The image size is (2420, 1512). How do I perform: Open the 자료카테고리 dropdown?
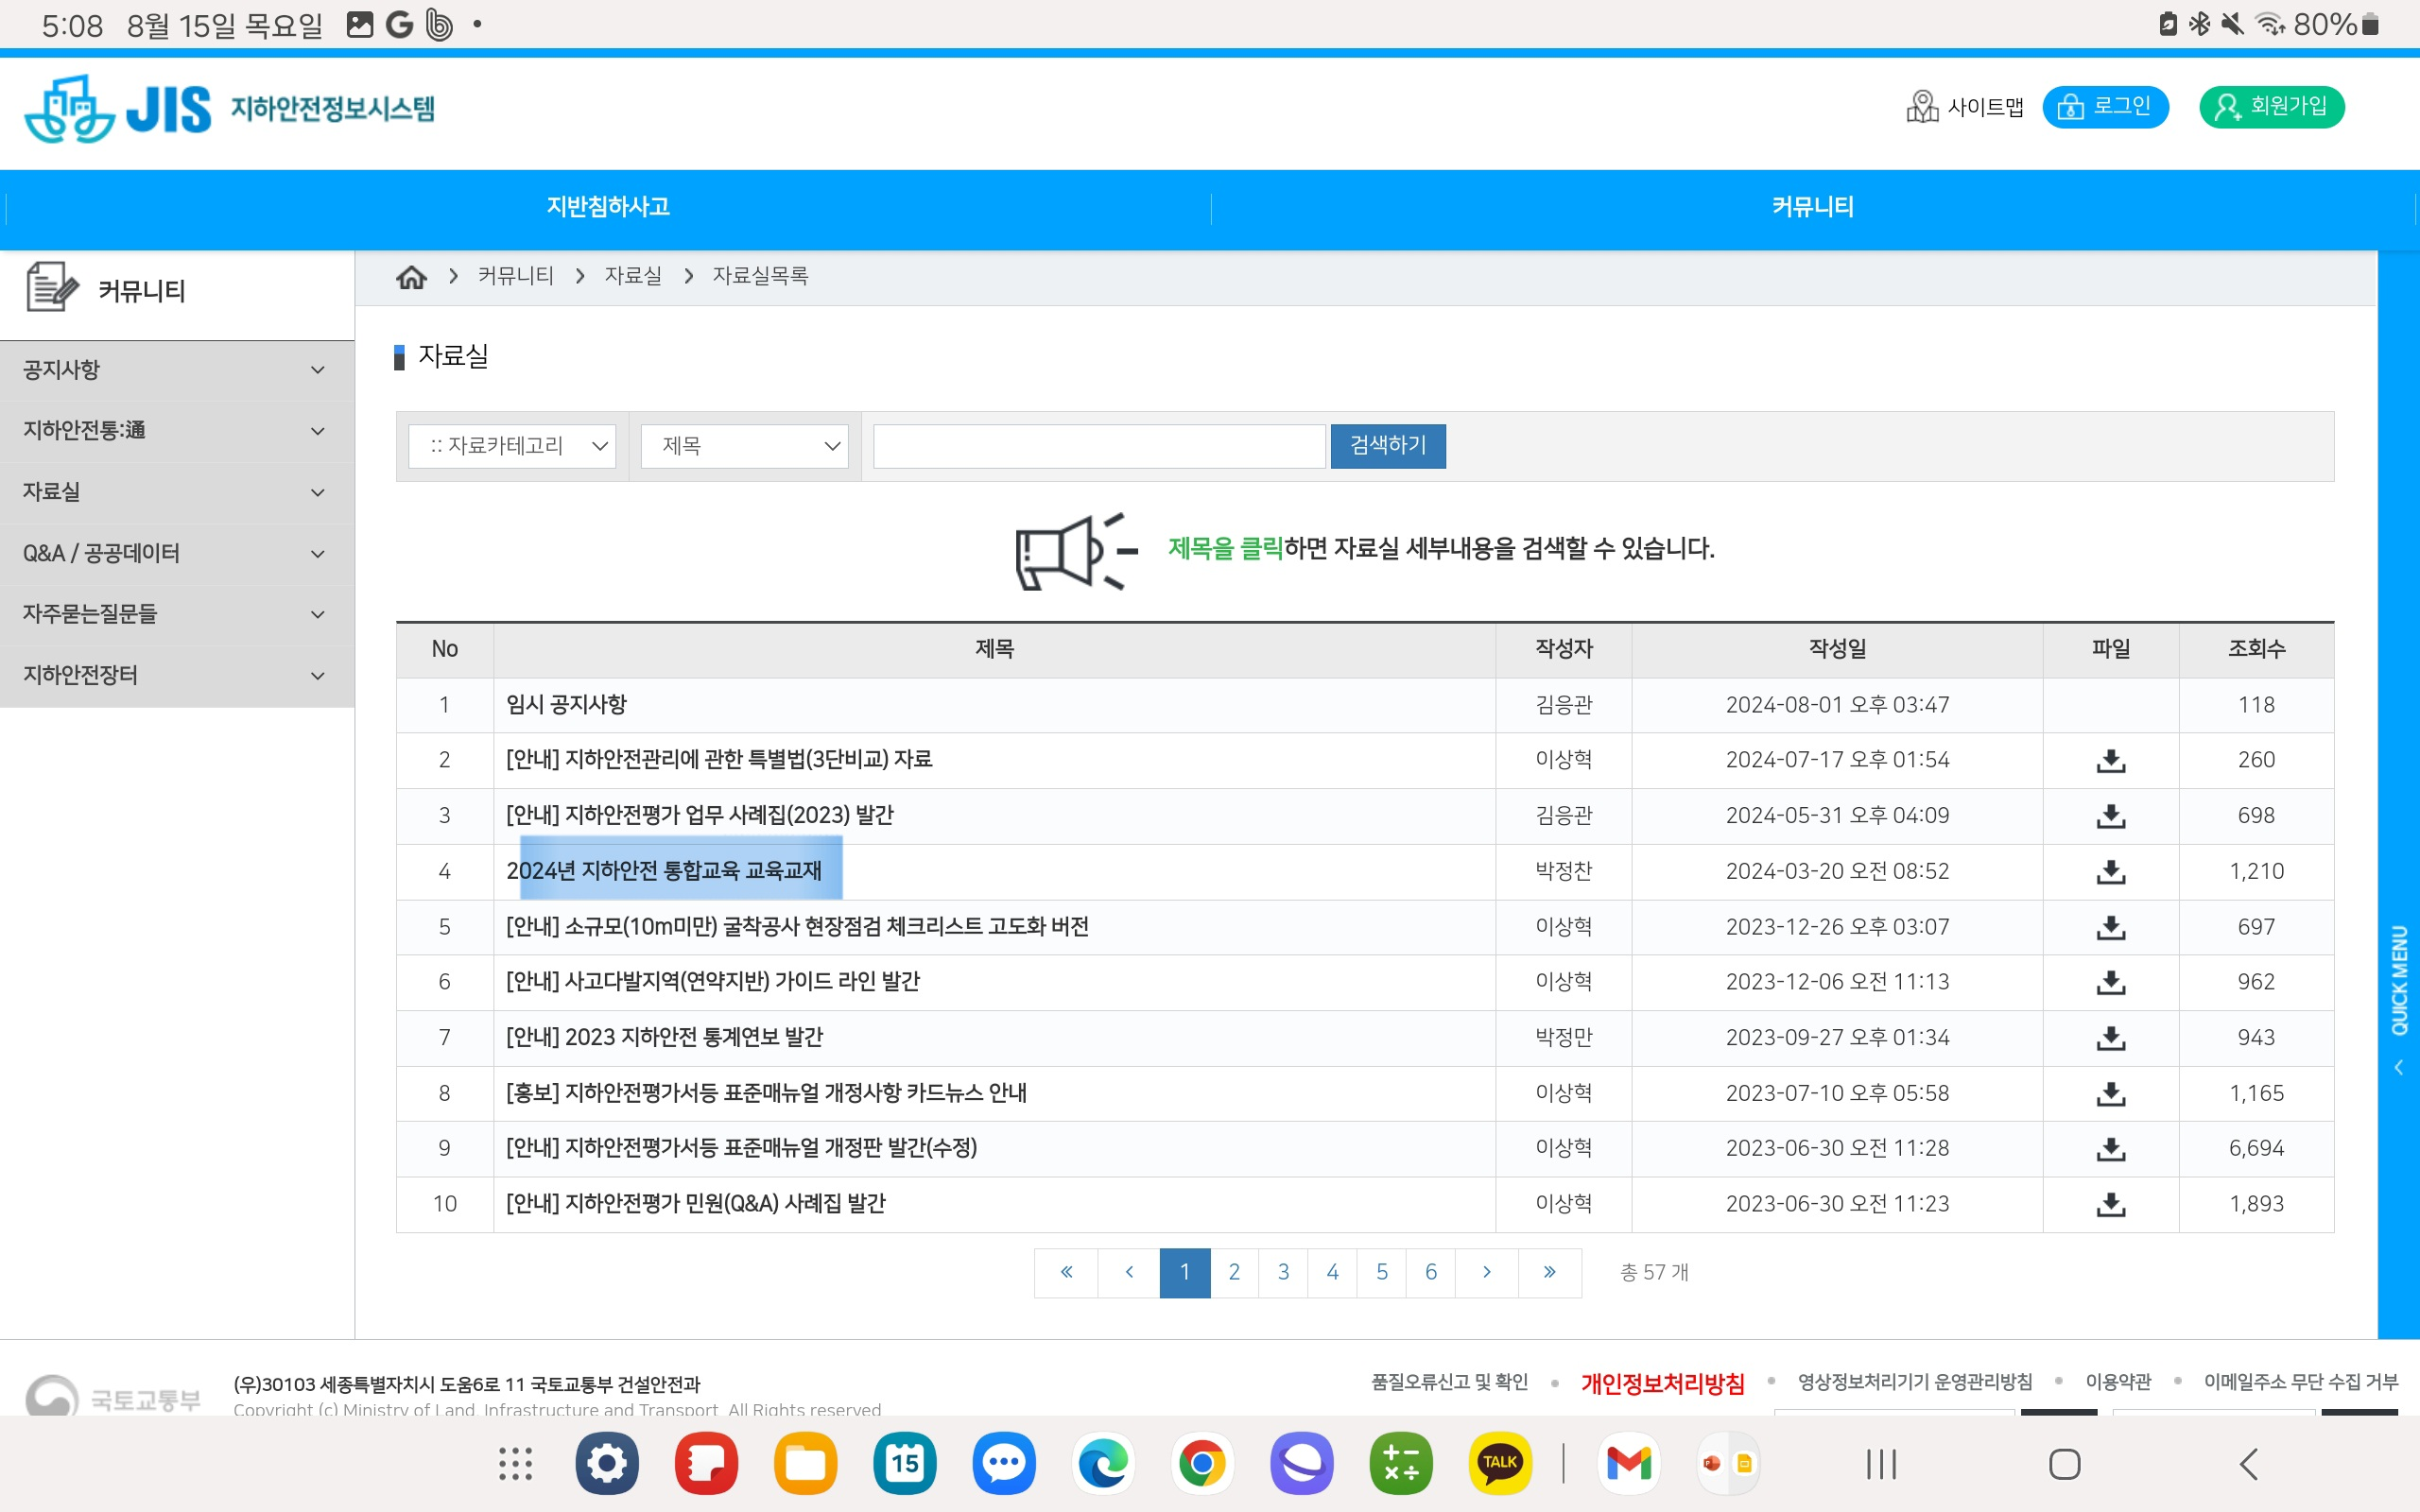[512, 446]
